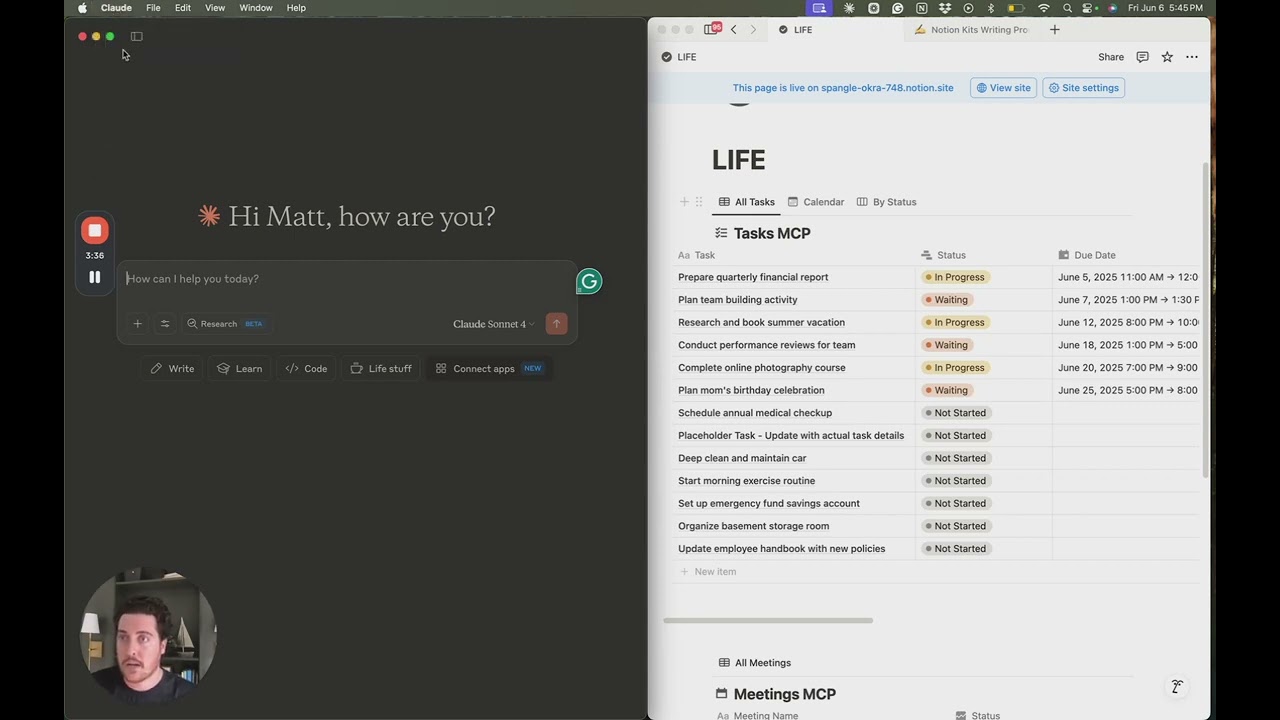Add a new Notion tab with plus
Viewport: 1280px width, 720px height.
[x=1054, y=30]
